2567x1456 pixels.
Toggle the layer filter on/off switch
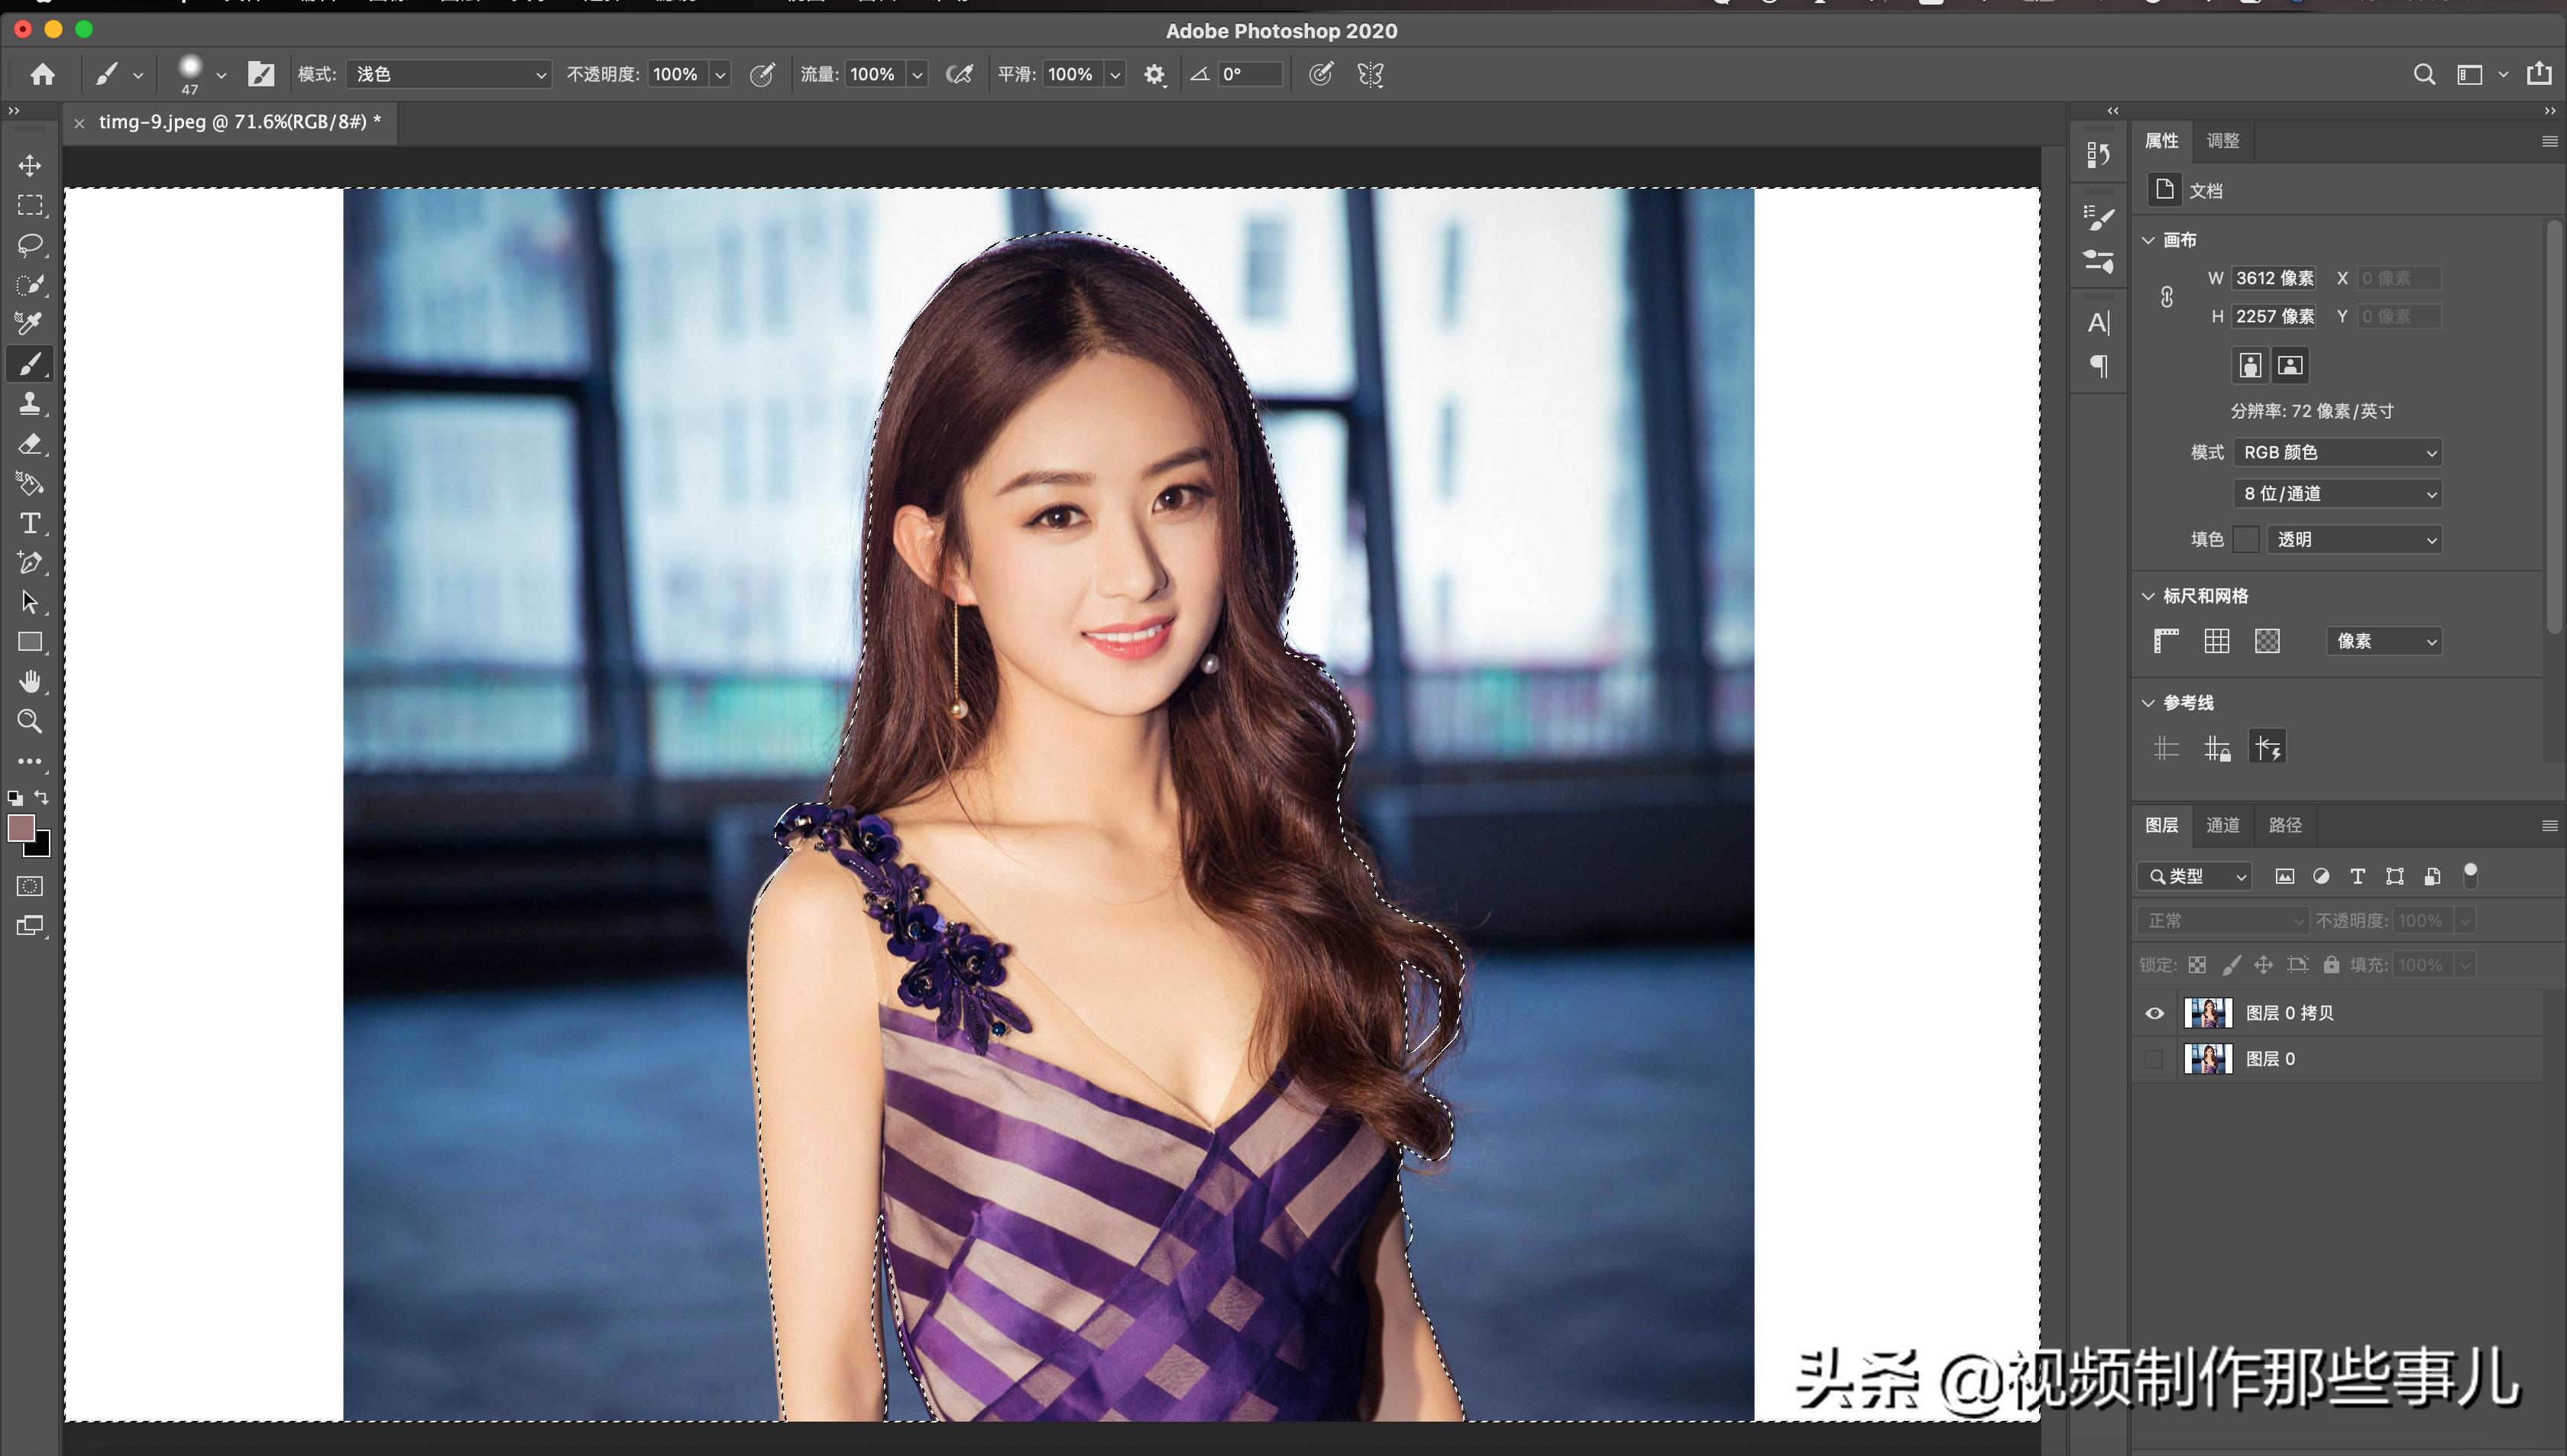[x=2470, y=875]
